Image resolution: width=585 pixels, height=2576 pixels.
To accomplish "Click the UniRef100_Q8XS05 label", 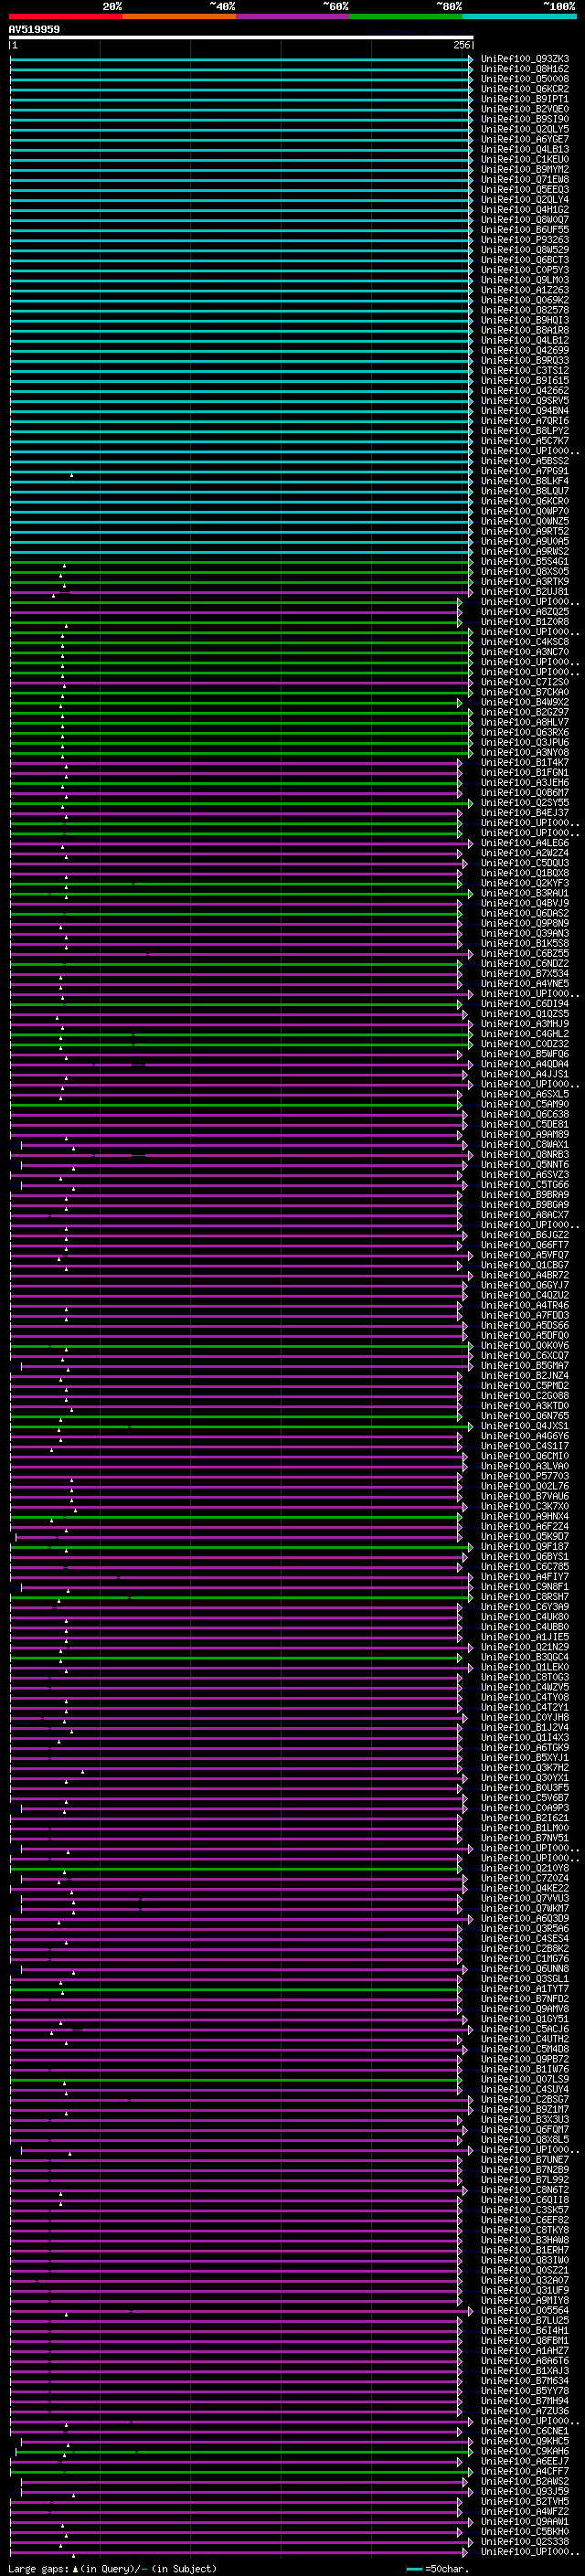I will 525,571.
